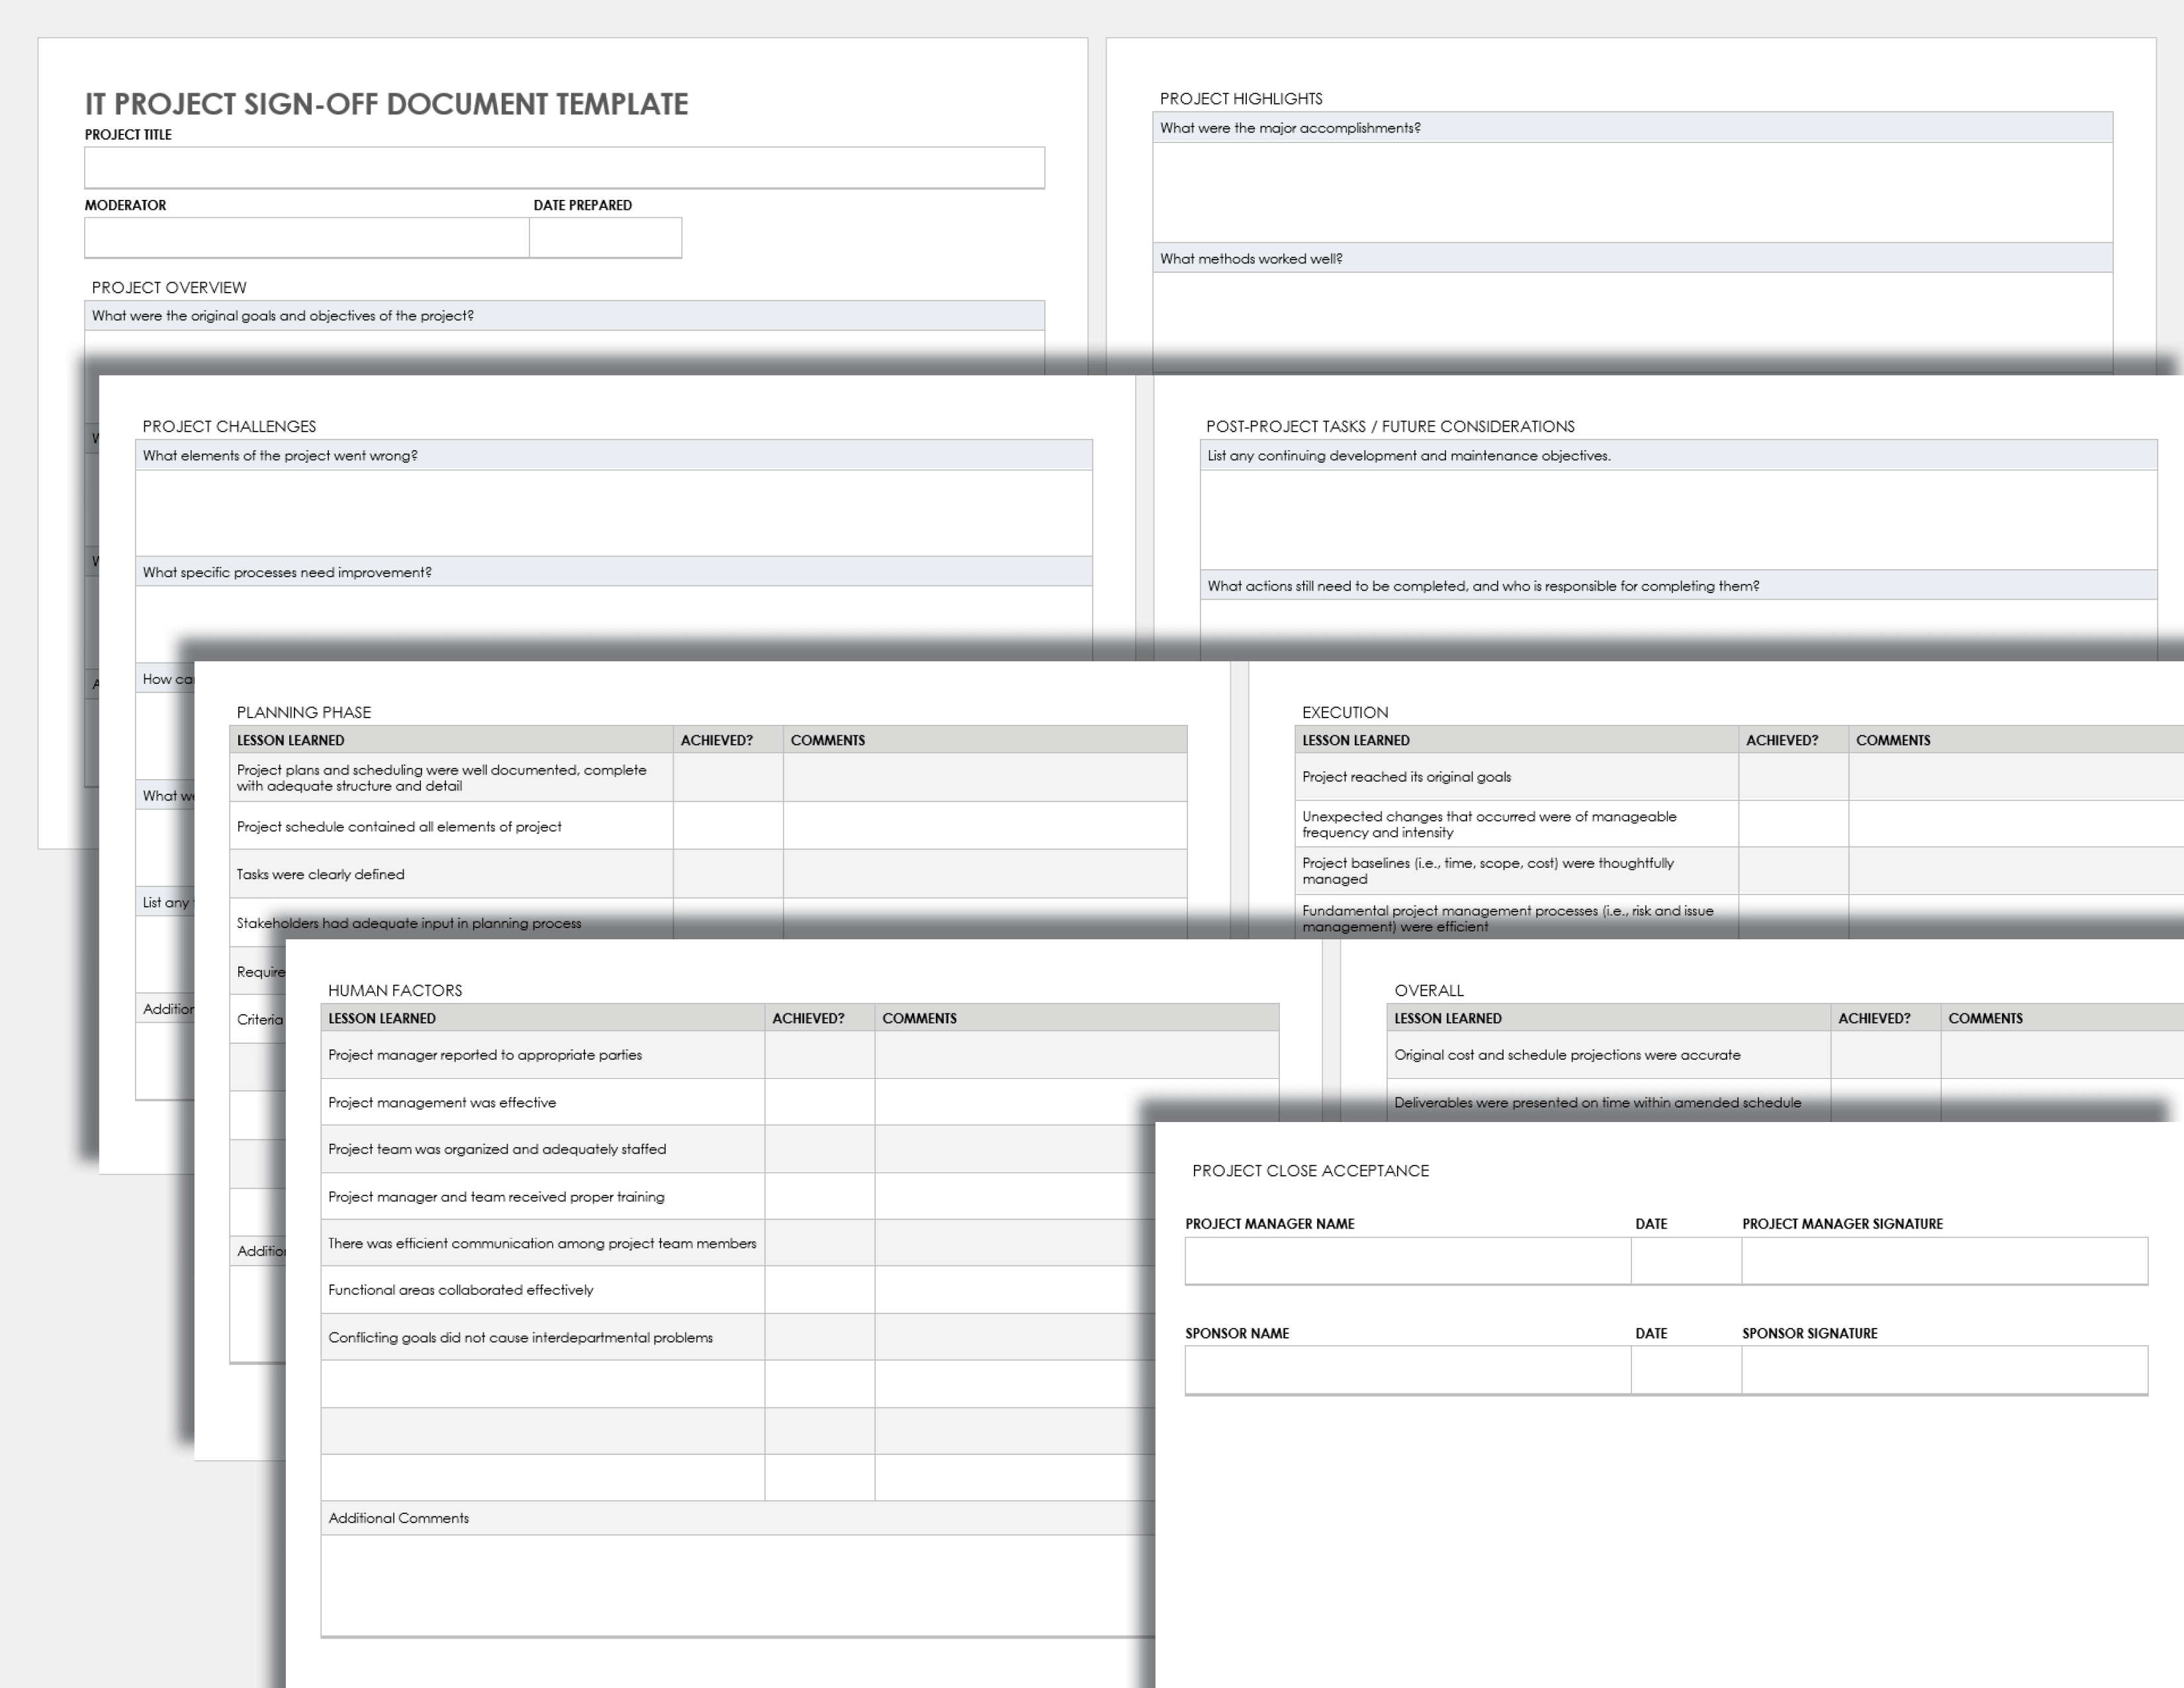This screenshot has height=1688, width=2184.
Task: Select 'Project plans and scheduling were well documented' row
Action: point(708,778)
